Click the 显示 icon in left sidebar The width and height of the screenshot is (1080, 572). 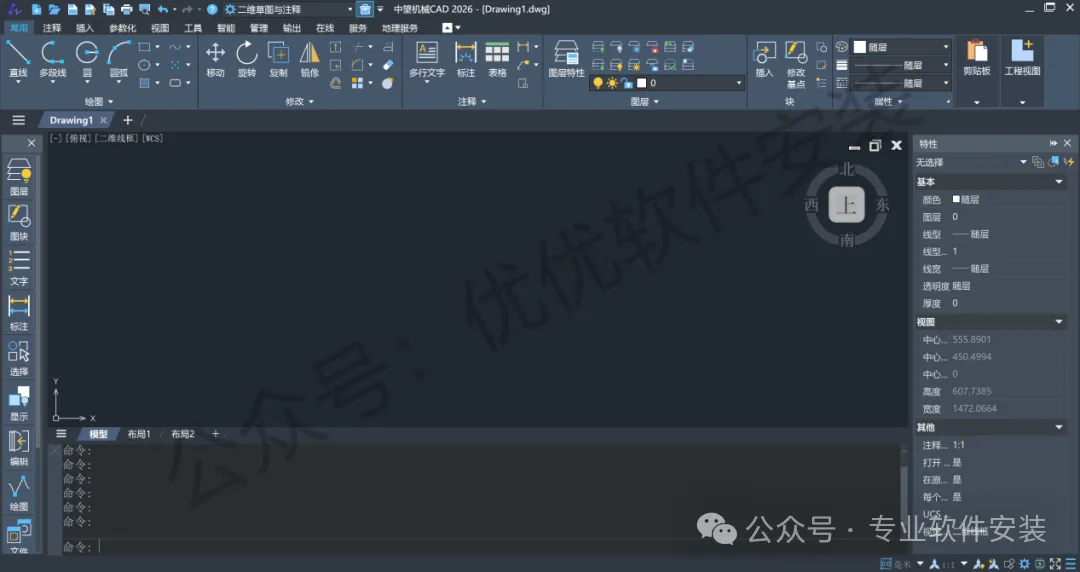click(19, 402)
